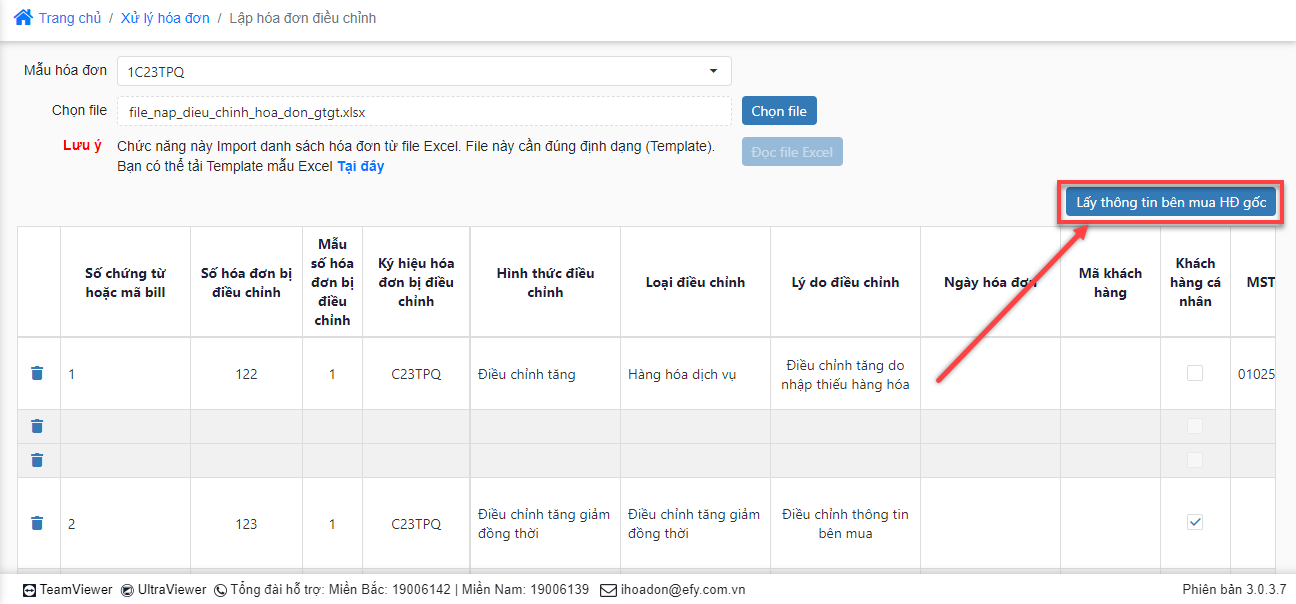The image size is (1296, 604).
Task: Check Khách hàng cá nhân for row 1
Action: [1195, 373]
